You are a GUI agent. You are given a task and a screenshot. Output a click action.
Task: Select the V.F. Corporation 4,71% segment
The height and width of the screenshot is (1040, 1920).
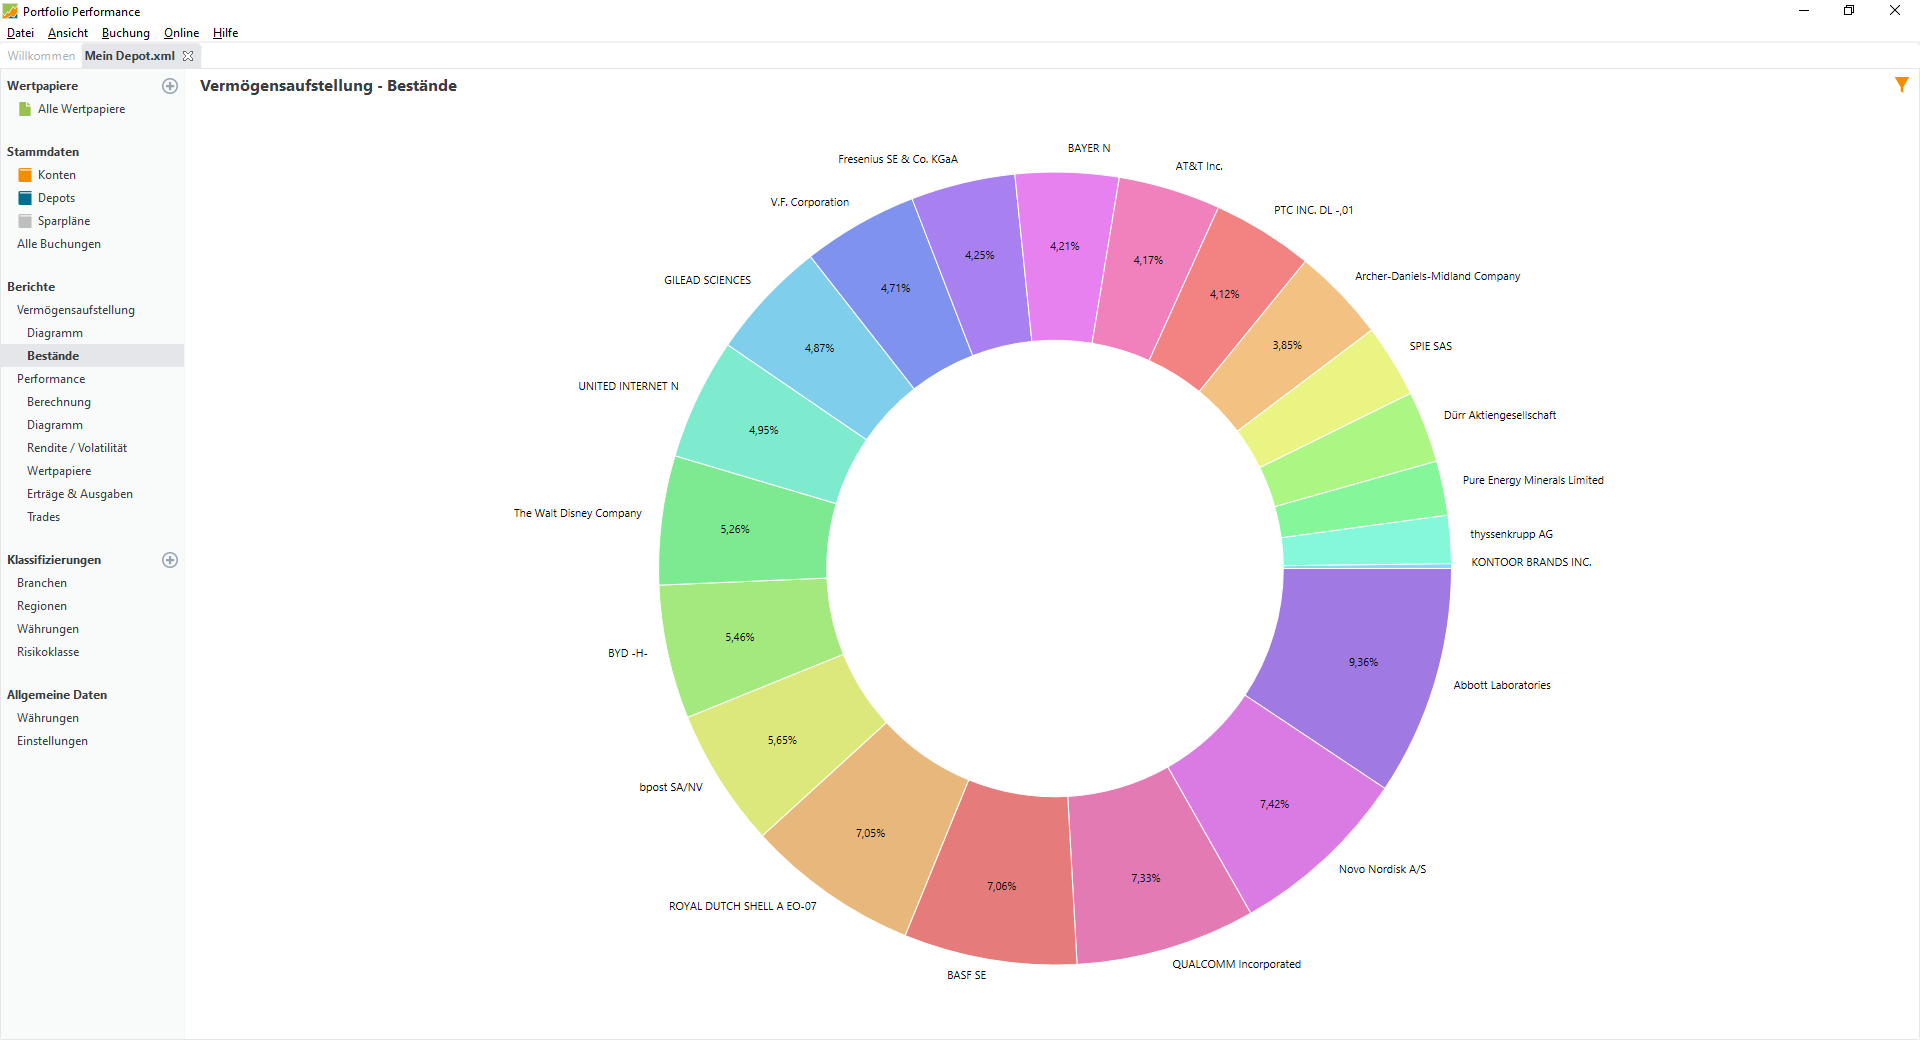[895, 288]
